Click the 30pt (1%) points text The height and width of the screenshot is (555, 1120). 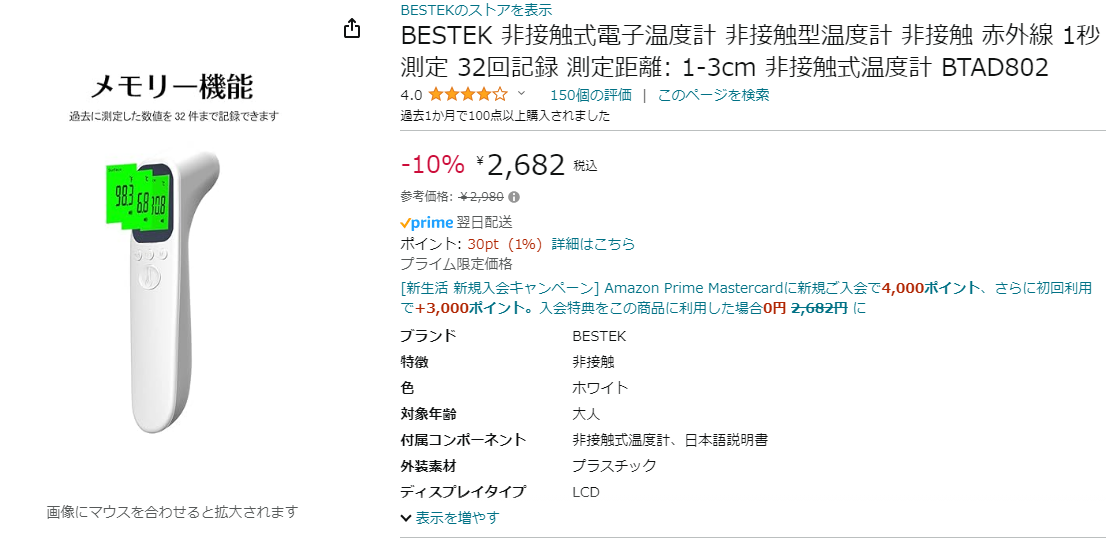click(x=504, y=244)
